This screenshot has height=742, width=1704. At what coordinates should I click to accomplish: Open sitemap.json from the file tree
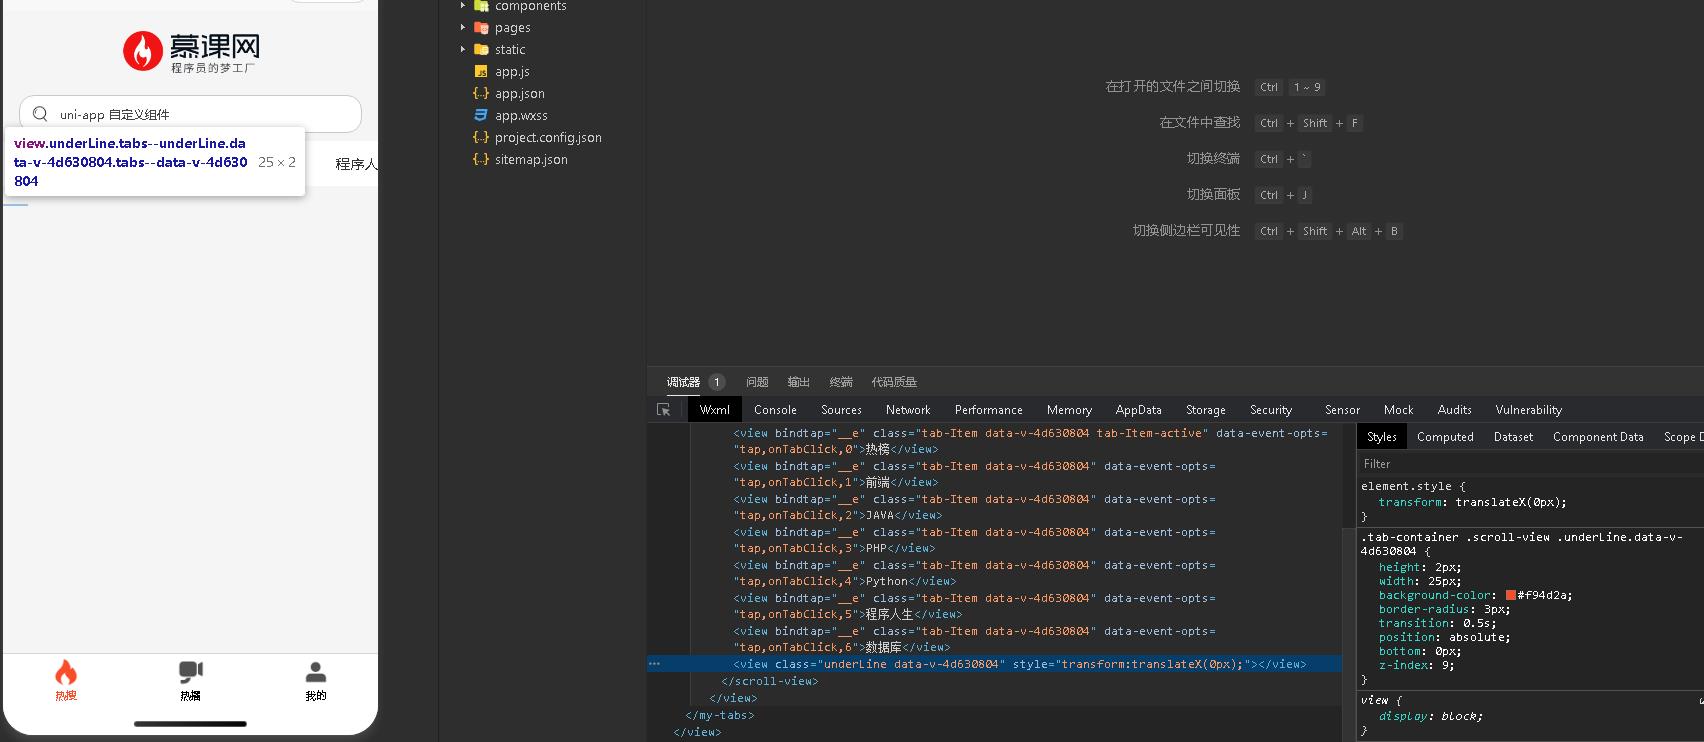click(x=531, y=160)
